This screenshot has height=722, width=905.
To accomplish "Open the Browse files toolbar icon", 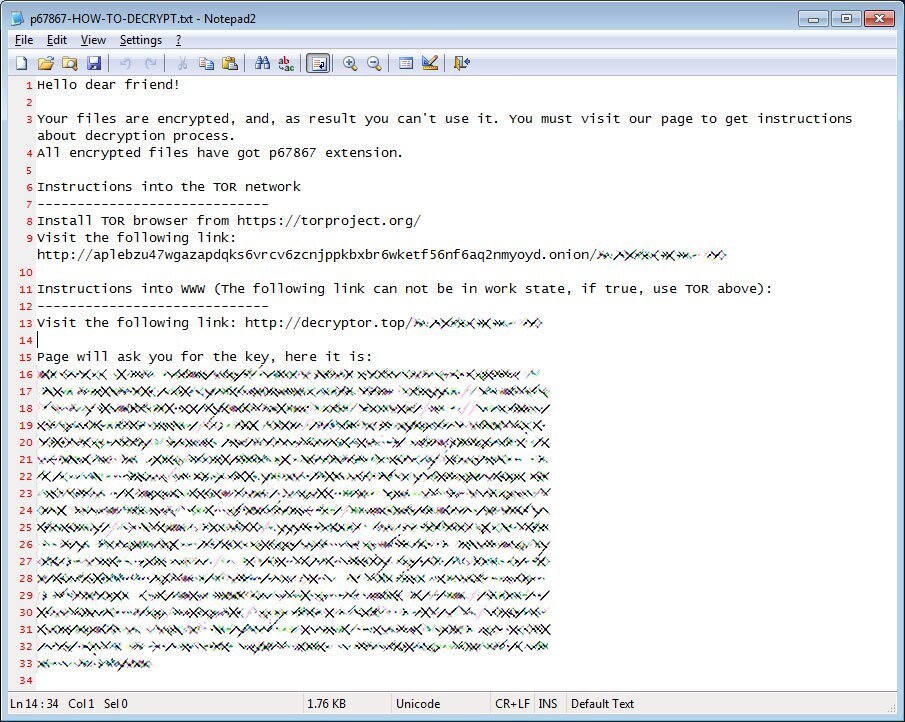I will pos(69,63).
